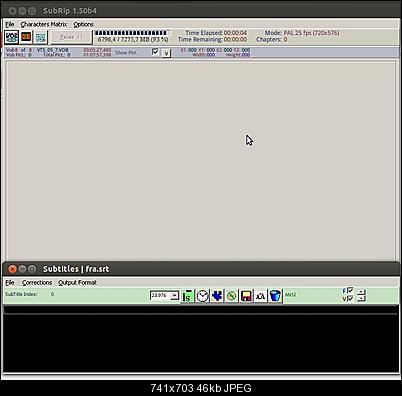The image size is (402, 396).
Task: Open the Characters Matrix menu
Action: [44, 24]
